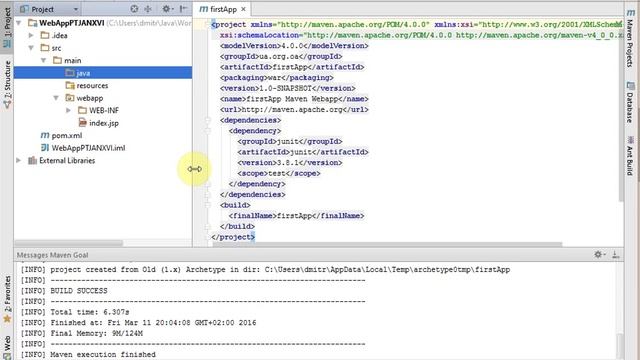Select the main folder
The width and height of the screenshot is (640, 360).
coord(73,60)
